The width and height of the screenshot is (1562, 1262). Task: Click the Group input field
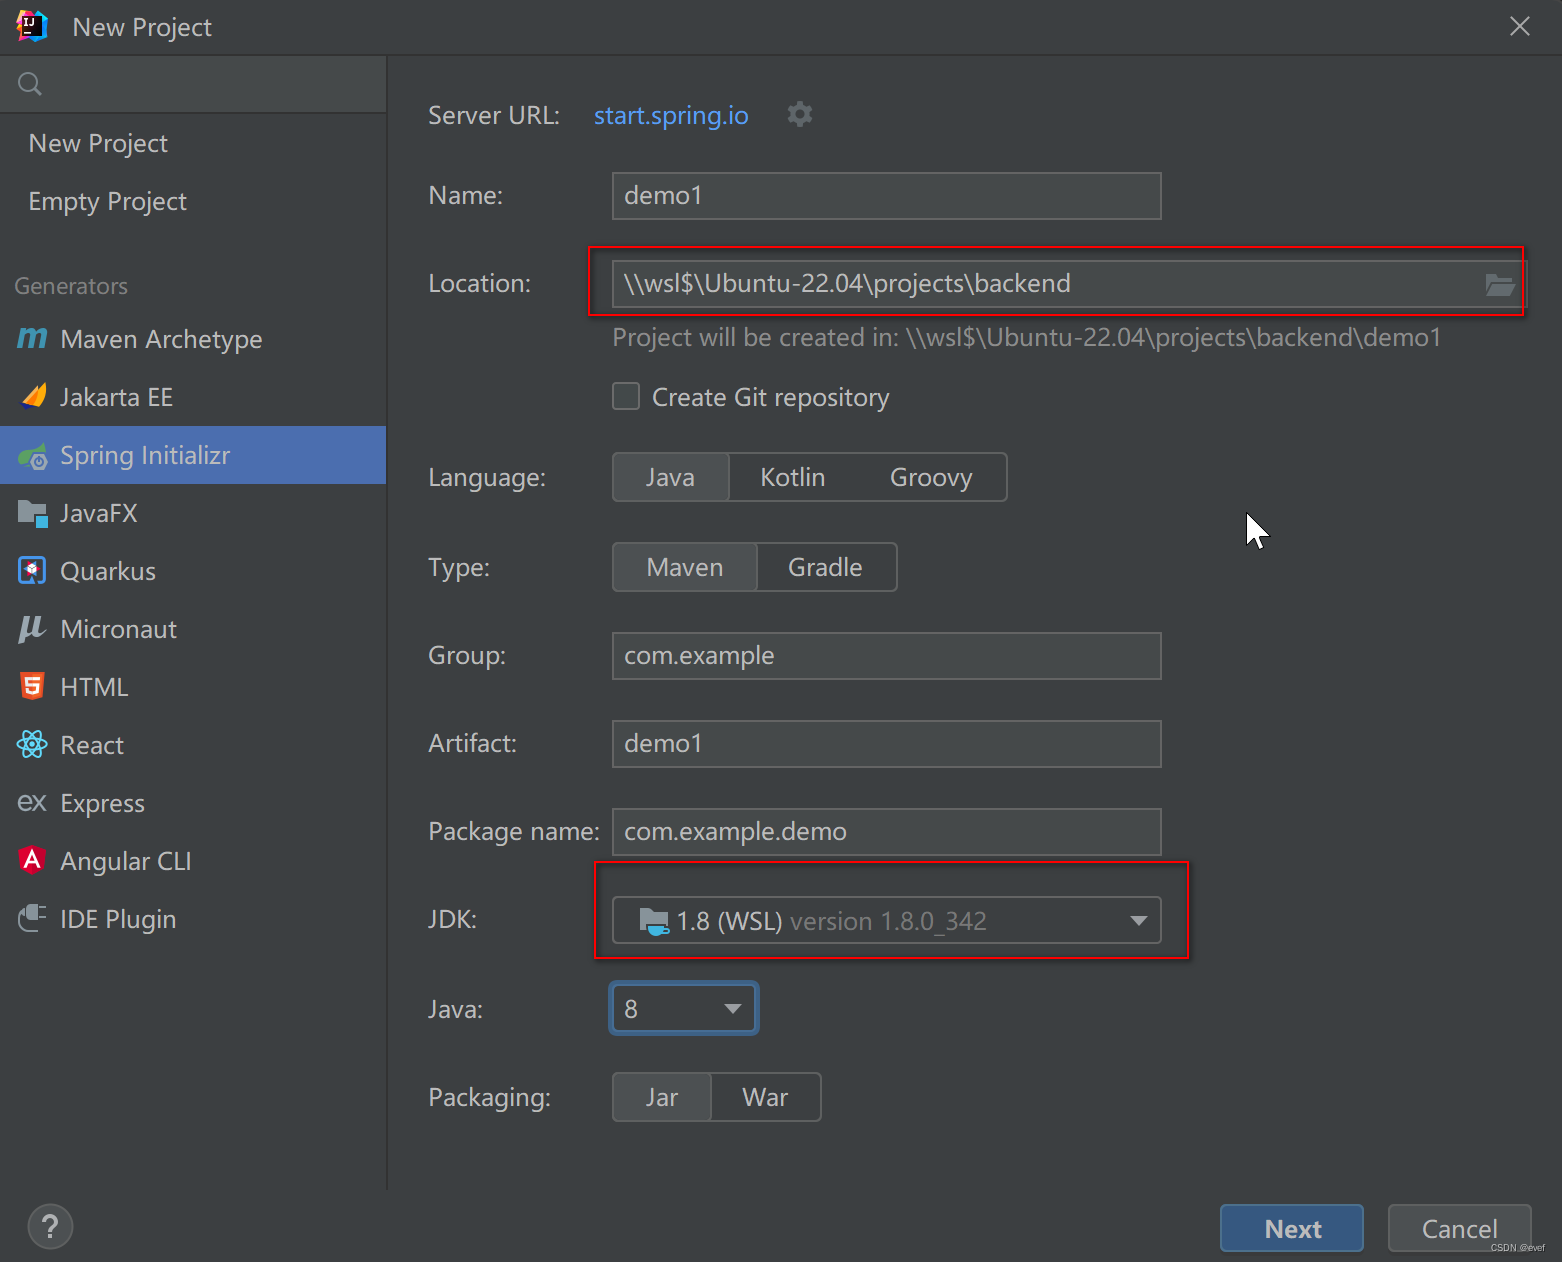887,656
